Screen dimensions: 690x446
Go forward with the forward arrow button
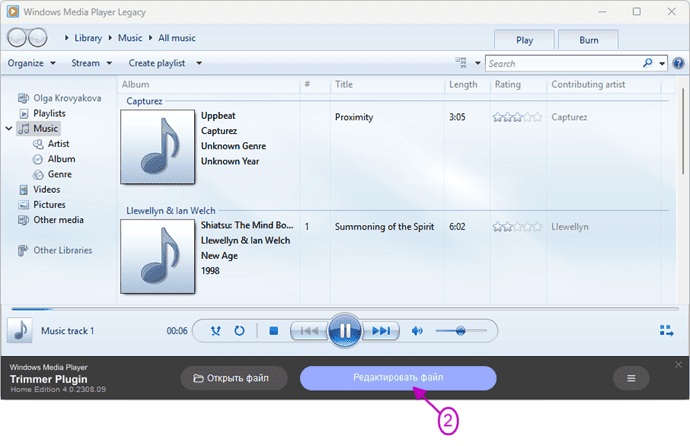point(37,37)
